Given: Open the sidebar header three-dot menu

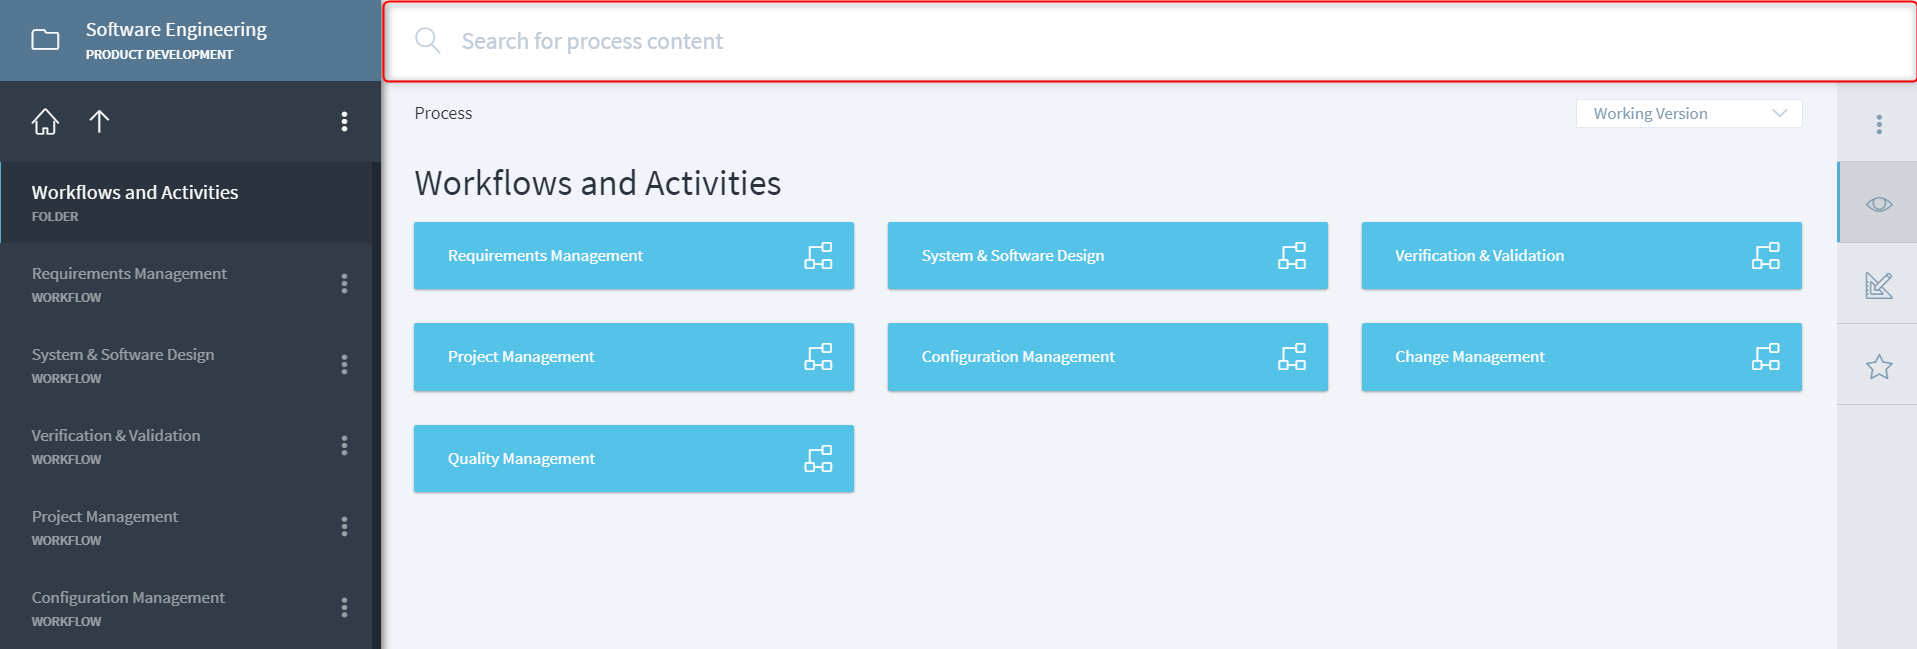Looking at the screenshot, I should [x=344, y=122].
